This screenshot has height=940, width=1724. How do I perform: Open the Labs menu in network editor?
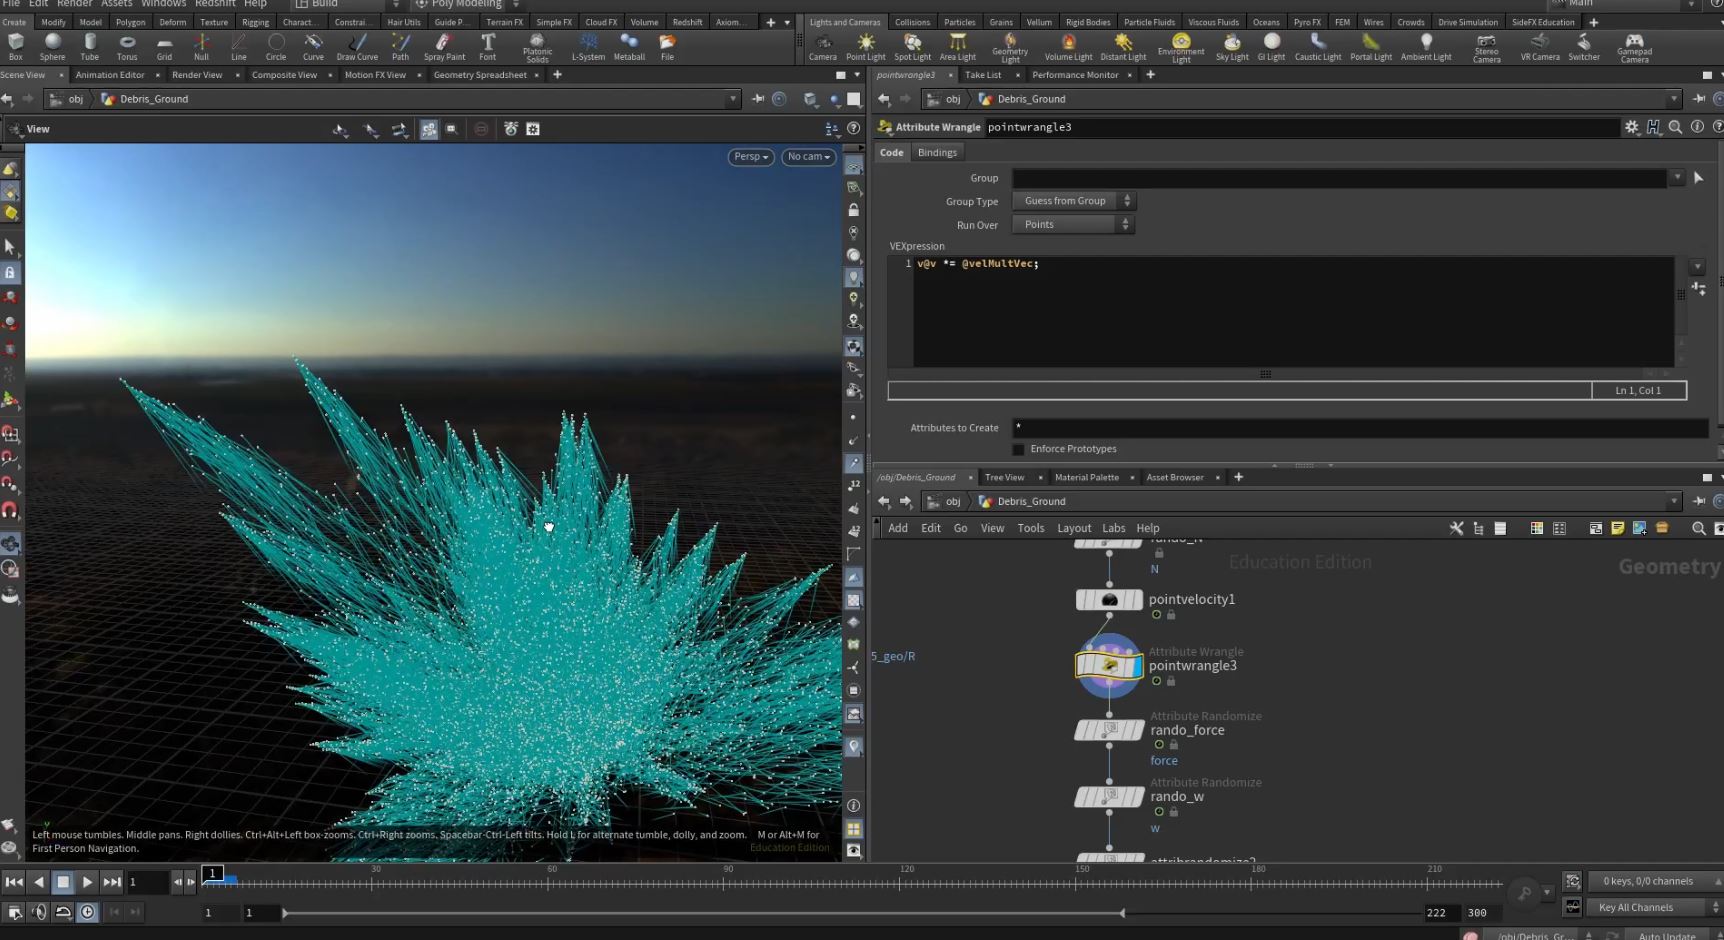tap(1114, 528)
